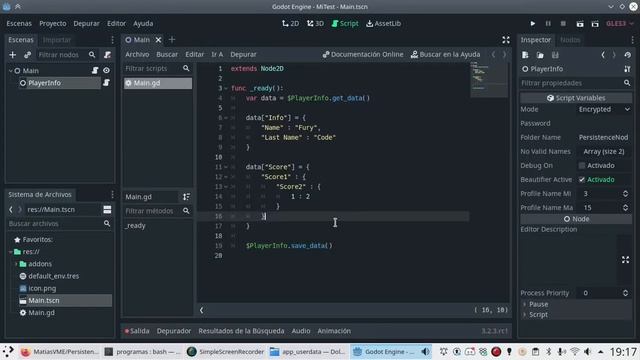
Task: Open Buscar menu in script editor
Action: pyautogui.click(x=167, y=54)
